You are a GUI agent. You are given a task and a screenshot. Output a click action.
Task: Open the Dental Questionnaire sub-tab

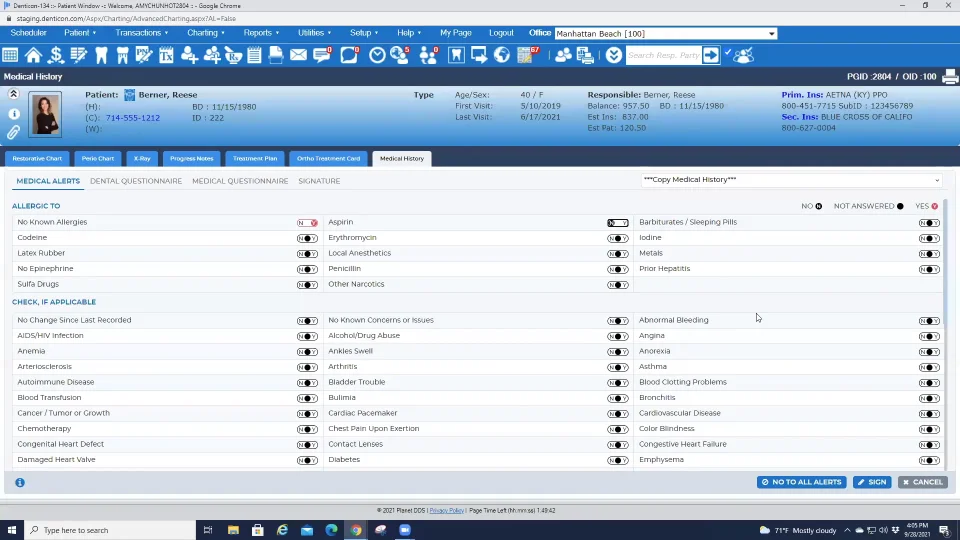(x=136, y=181)
